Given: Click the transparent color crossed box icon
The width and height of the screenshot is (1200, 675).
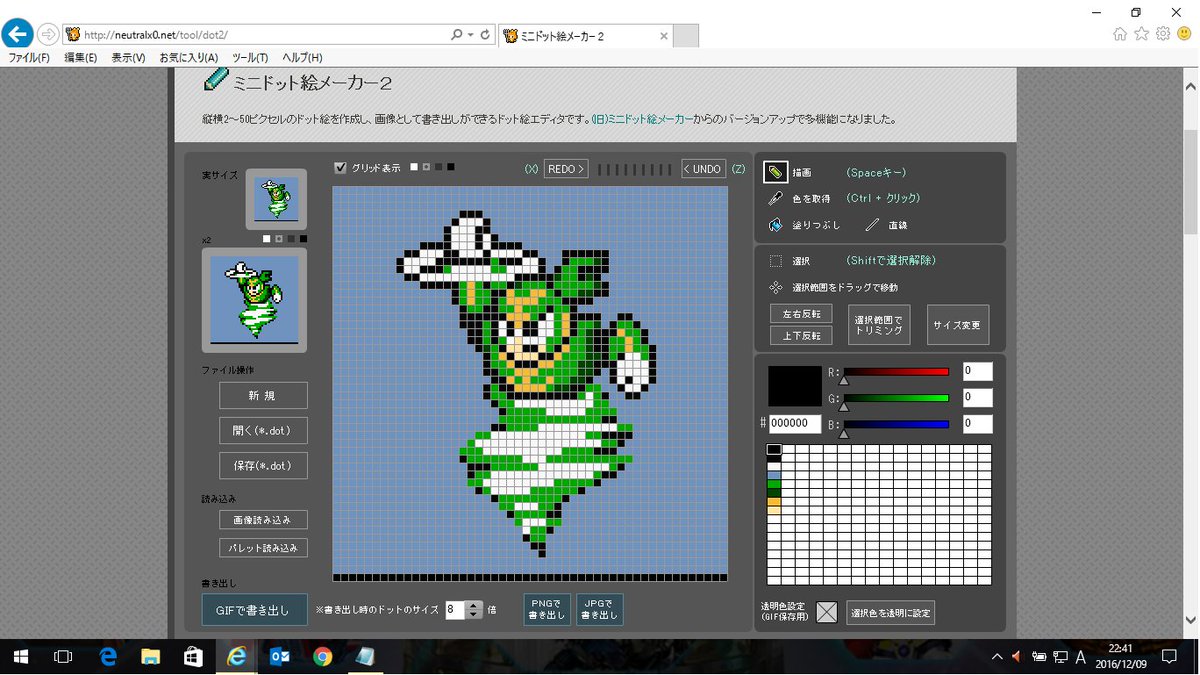Looking at the screenshot, I should pos(826,612).
